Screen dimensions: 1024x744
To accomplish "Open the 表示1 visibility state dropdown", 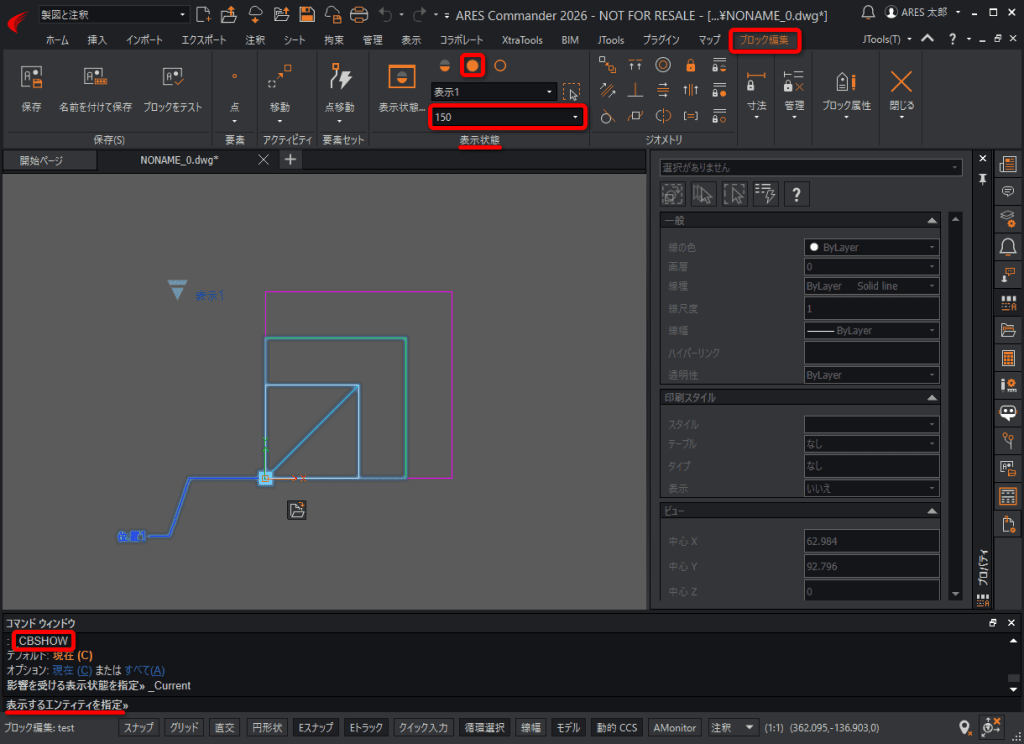I will point(493,92).
